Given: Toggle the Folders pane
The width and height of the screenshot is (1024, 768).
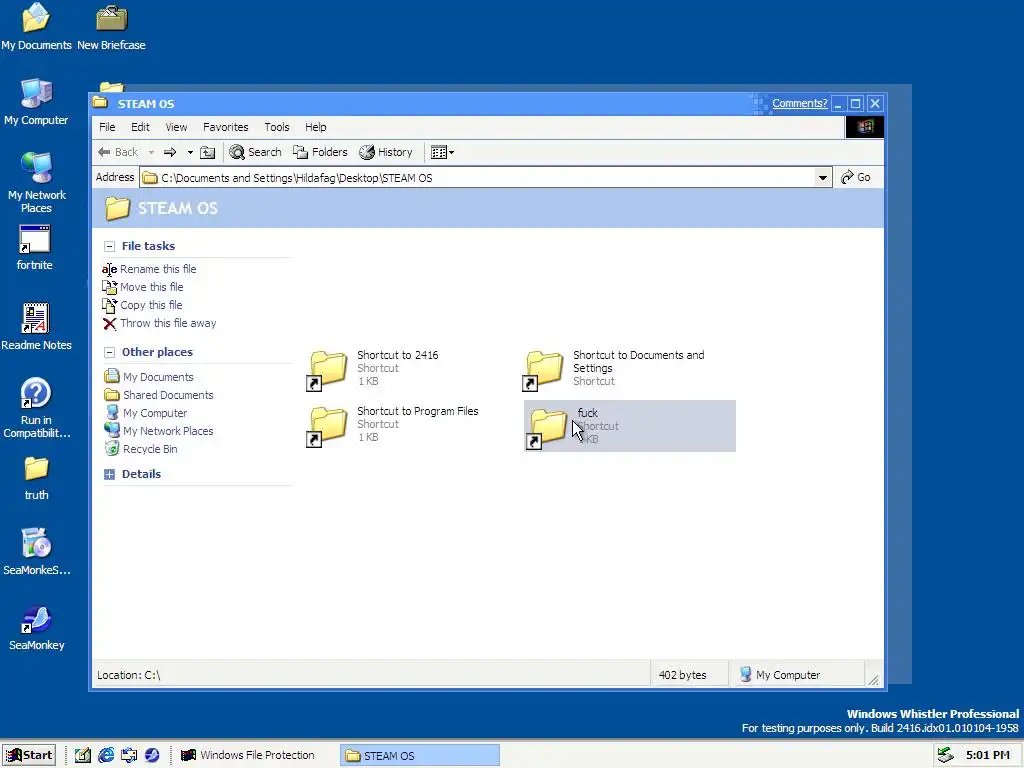Looking at the screenshot, I should (x=320, y=152).
